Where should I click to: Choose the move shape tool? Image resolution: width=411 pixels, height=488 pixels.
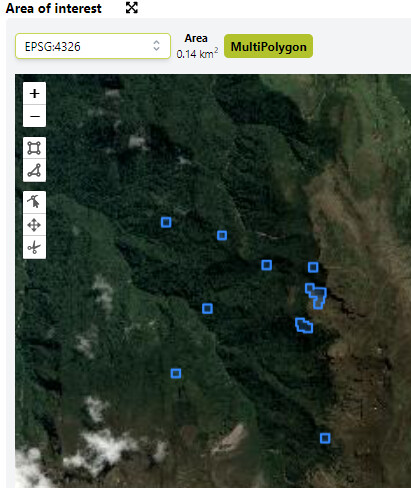pos(34,225)
